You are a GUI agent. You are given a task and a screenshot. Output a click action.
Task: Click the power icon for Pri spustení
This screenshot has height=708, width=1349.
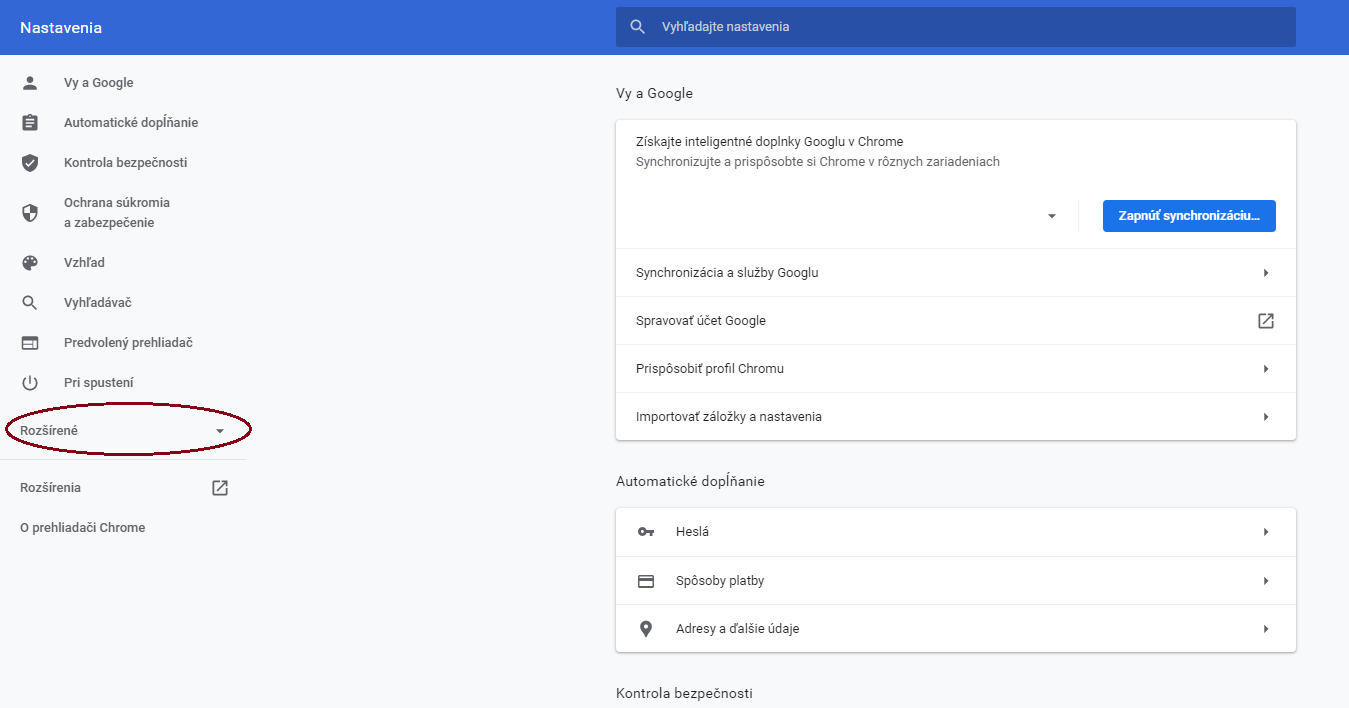(30, 383)
